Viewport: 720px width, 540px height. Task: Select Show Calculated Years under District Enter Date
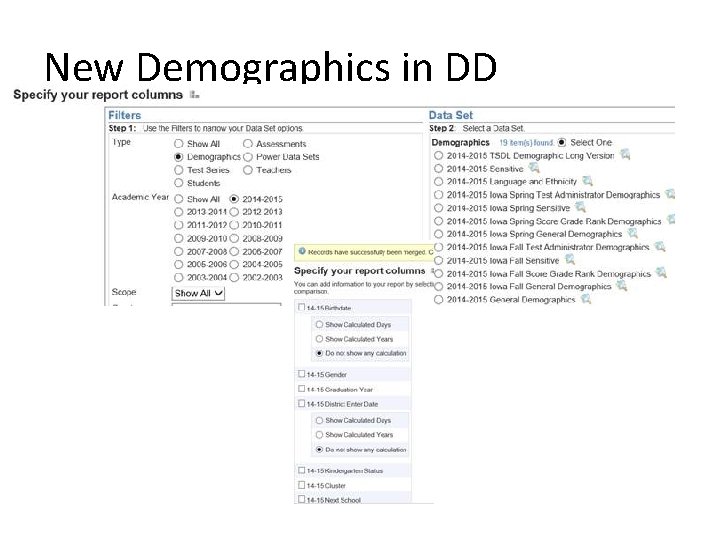point(319,434)
